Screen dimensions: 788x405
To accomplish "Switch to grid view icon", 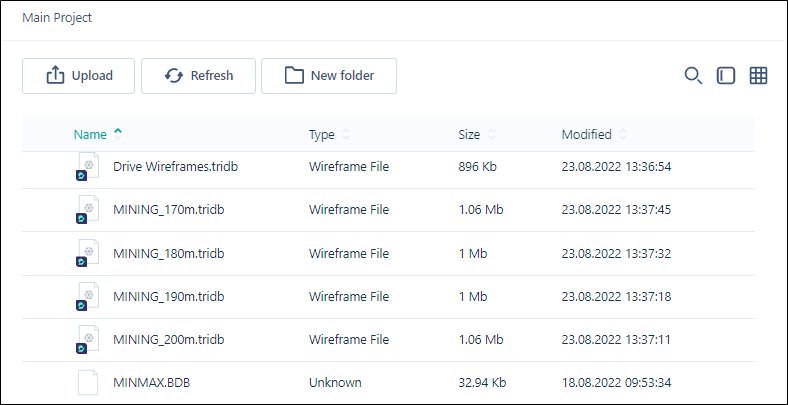I will [x=758, y=76].
